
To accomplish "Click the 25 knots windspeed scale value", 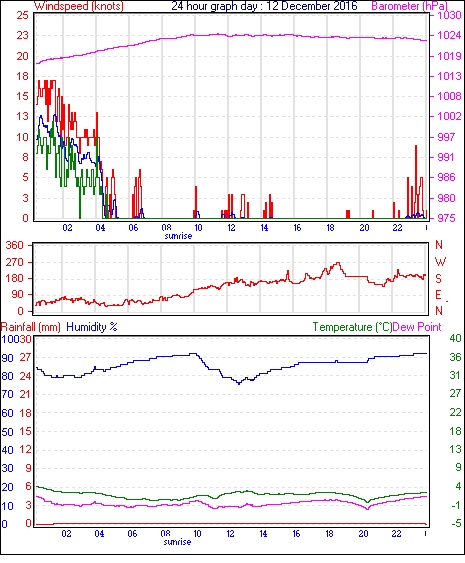I will (x=22, y=15).
